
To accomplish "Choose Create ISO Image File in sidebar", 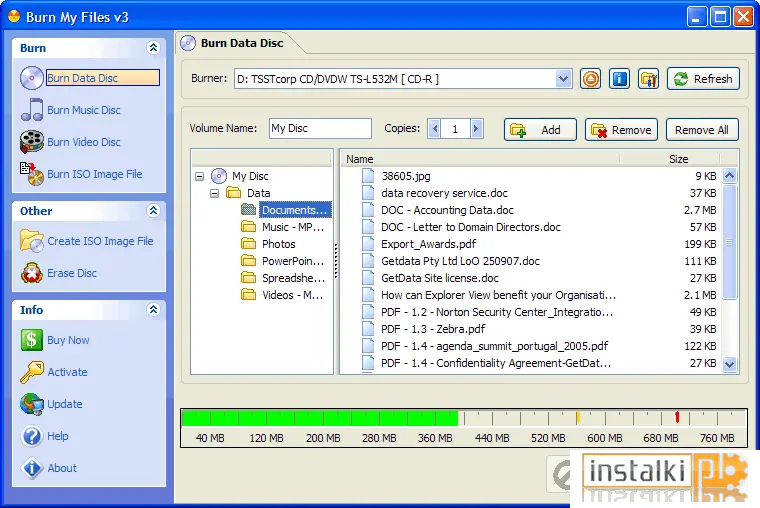I will point(100,241).
